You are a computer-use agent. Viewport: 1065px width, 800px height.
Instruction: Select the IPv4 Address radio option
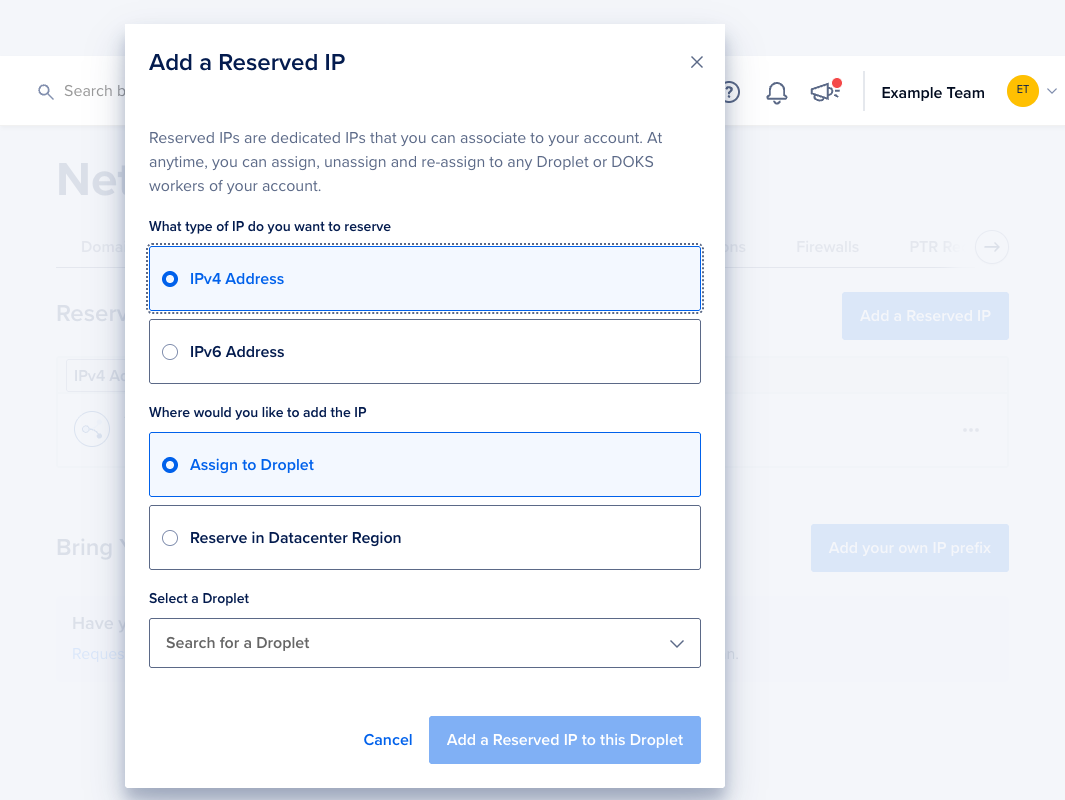pos(425,279)
